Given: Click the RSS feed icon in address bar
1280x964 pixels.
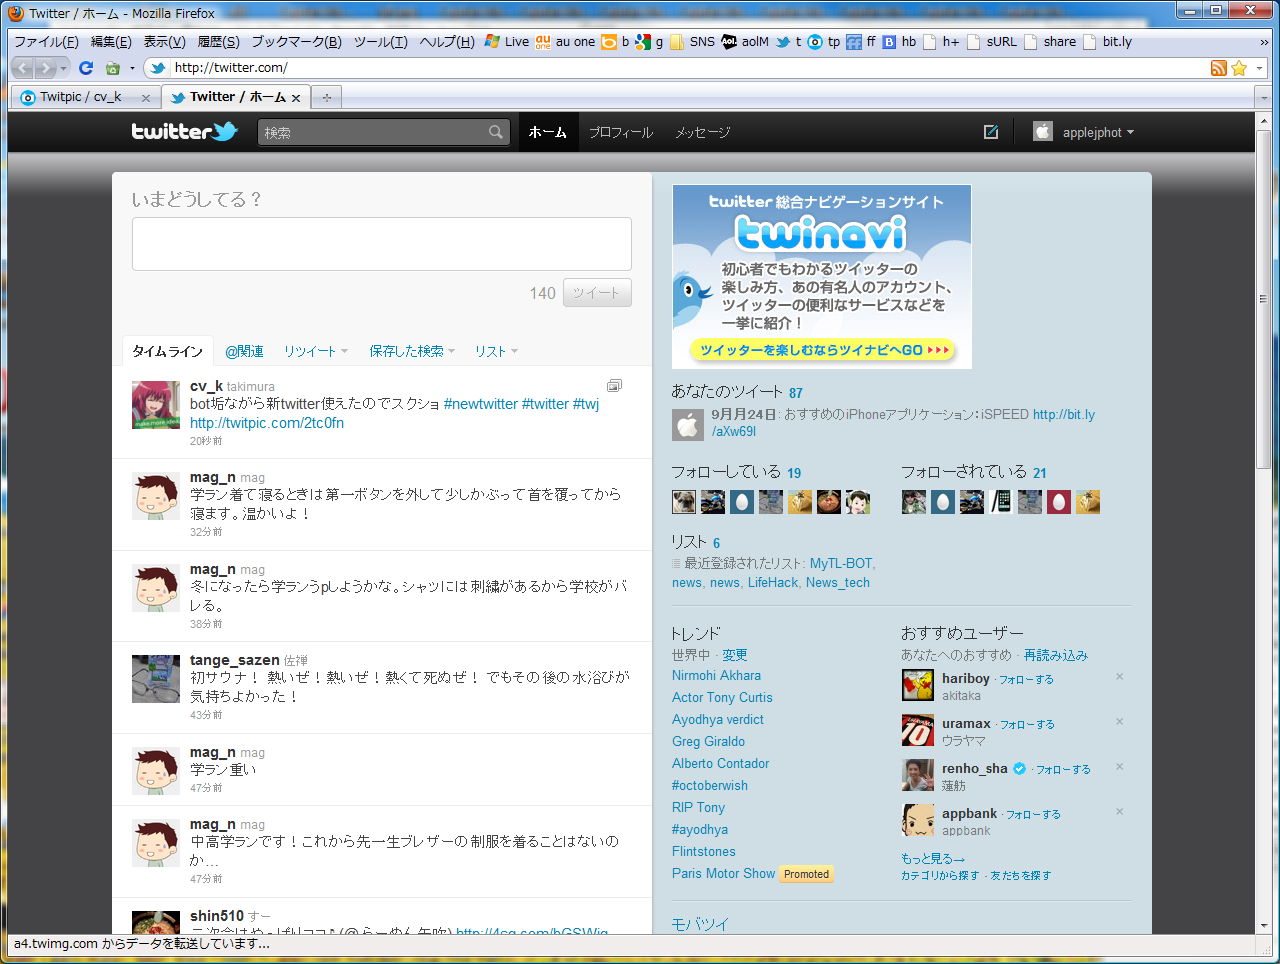Looking at the screenshot, I should coord(1218,68).
